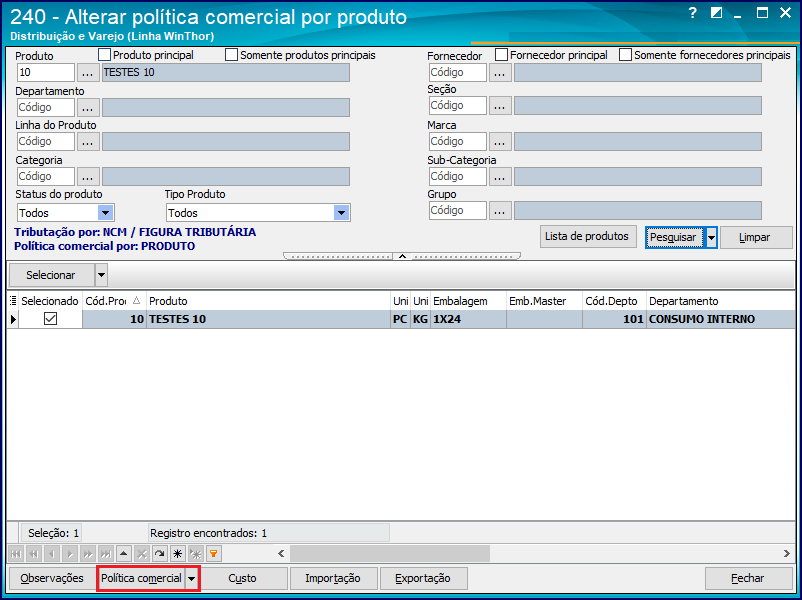Click the refresh curved-arrow navigator icon
This screenshot has width=802, height=600.
[160, 553]
